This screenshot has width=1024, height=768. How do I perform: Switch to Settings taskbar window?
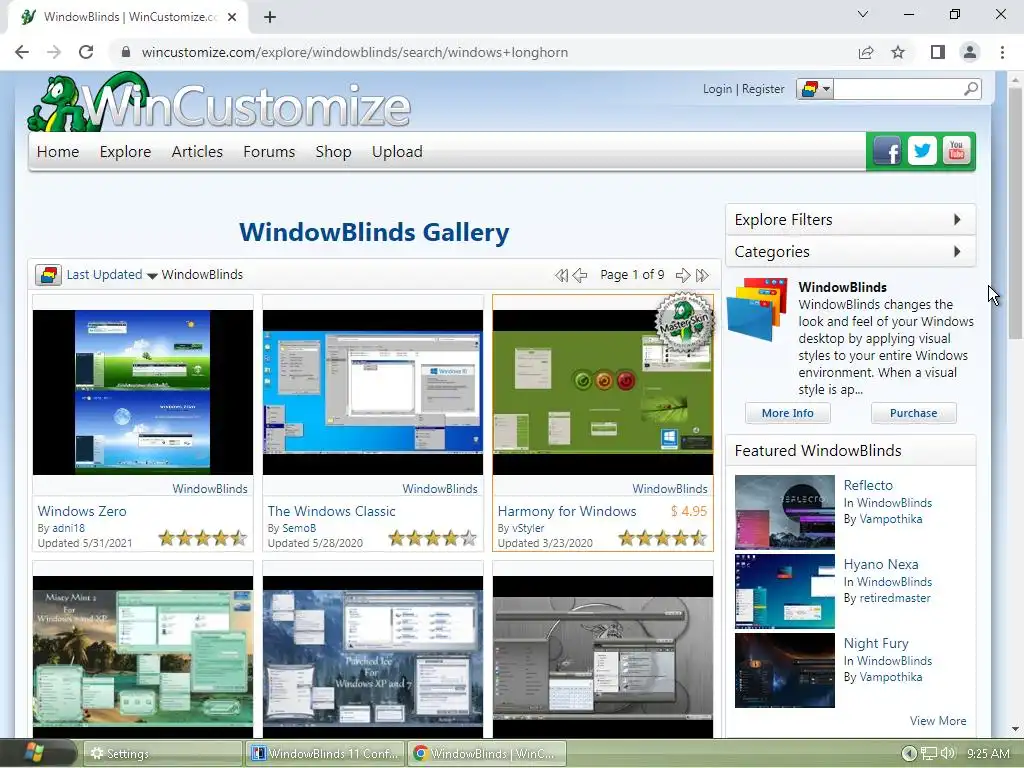(163, 753)
